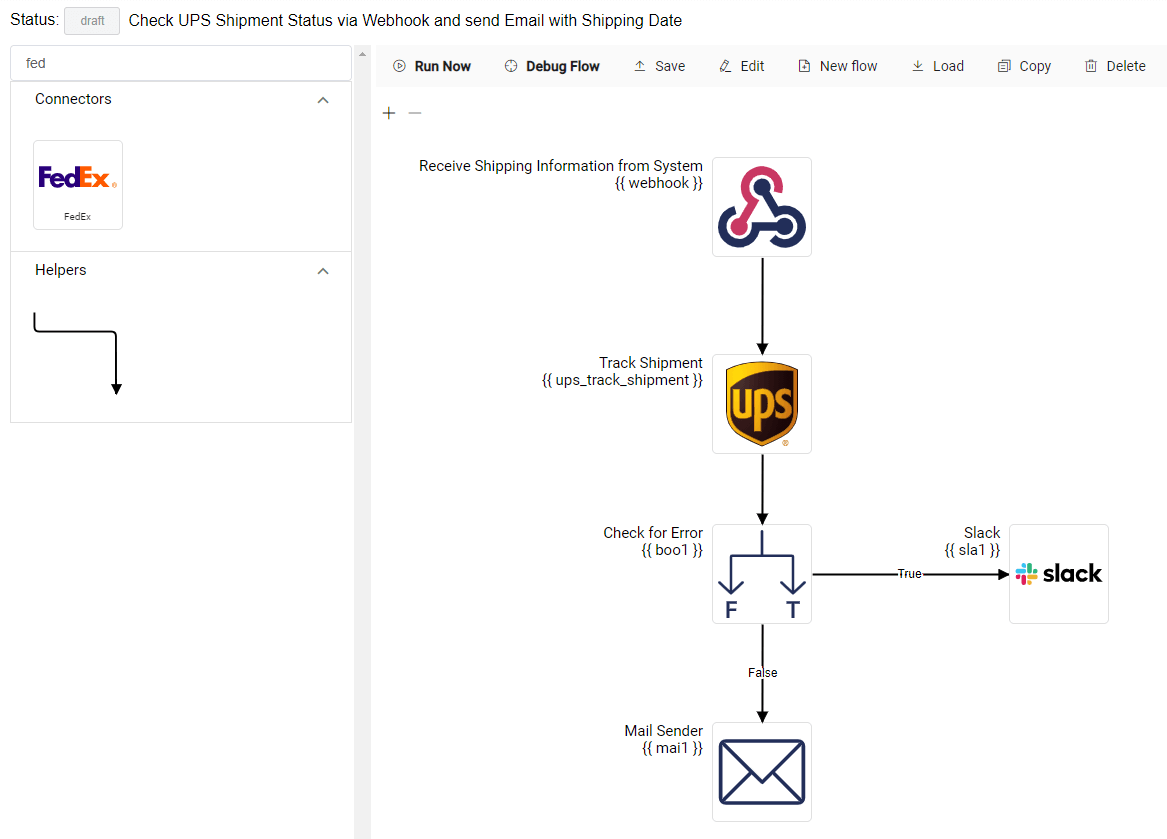Select the Mail Sender envelope node

761,772
